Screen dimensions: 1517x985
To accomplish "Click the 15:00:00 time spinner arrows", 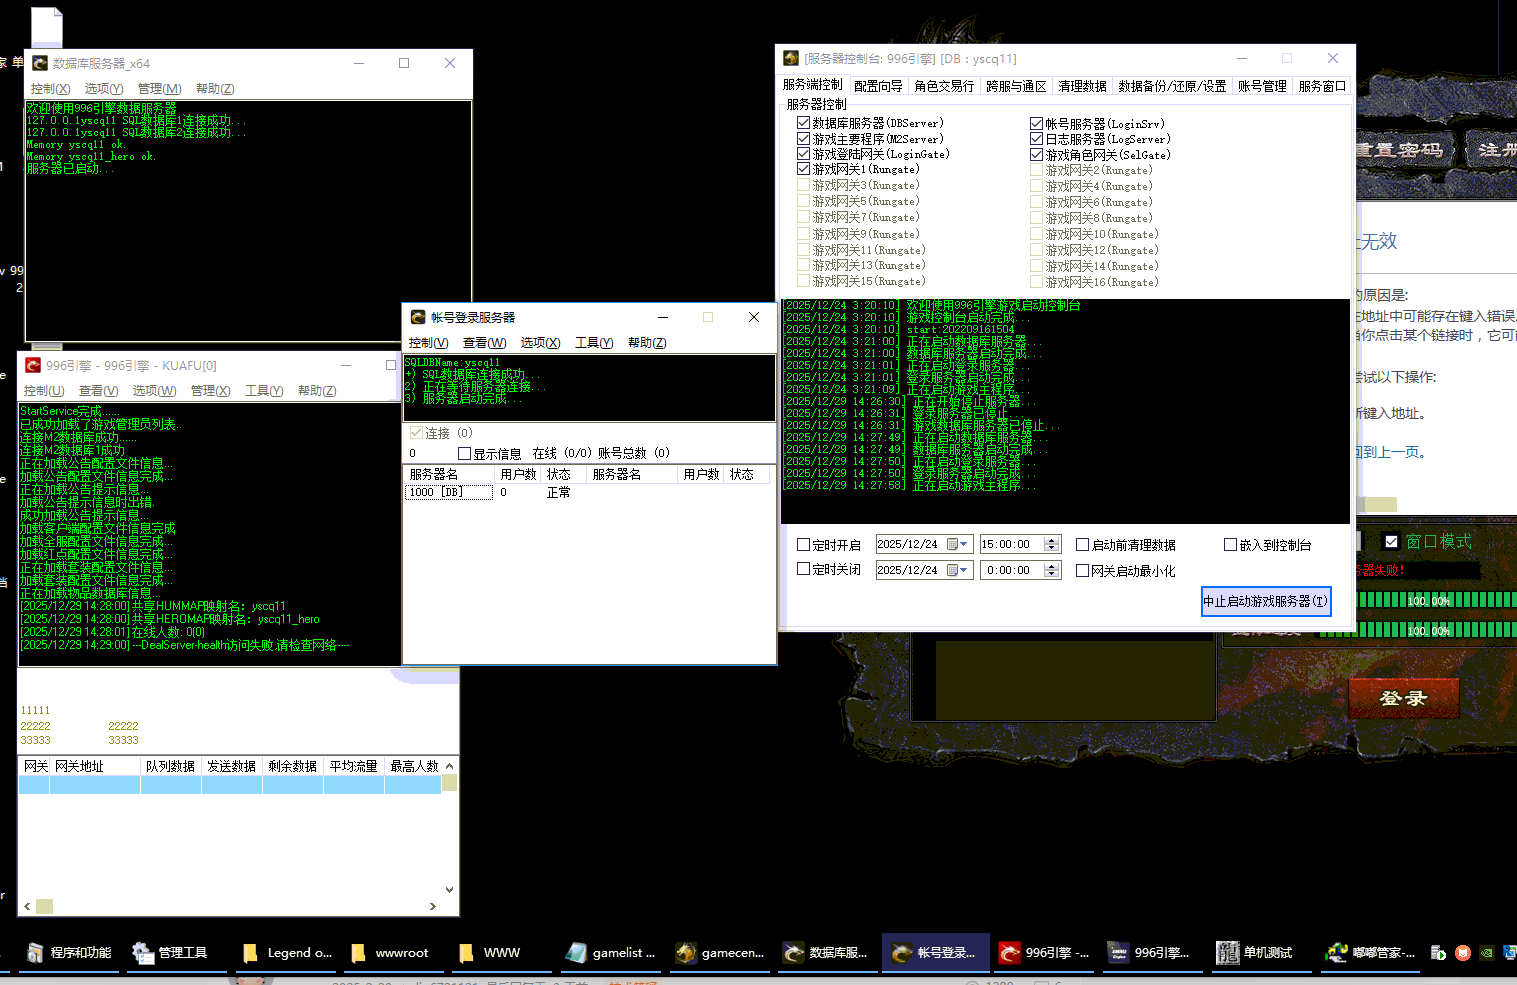I will pos(1051,544).
